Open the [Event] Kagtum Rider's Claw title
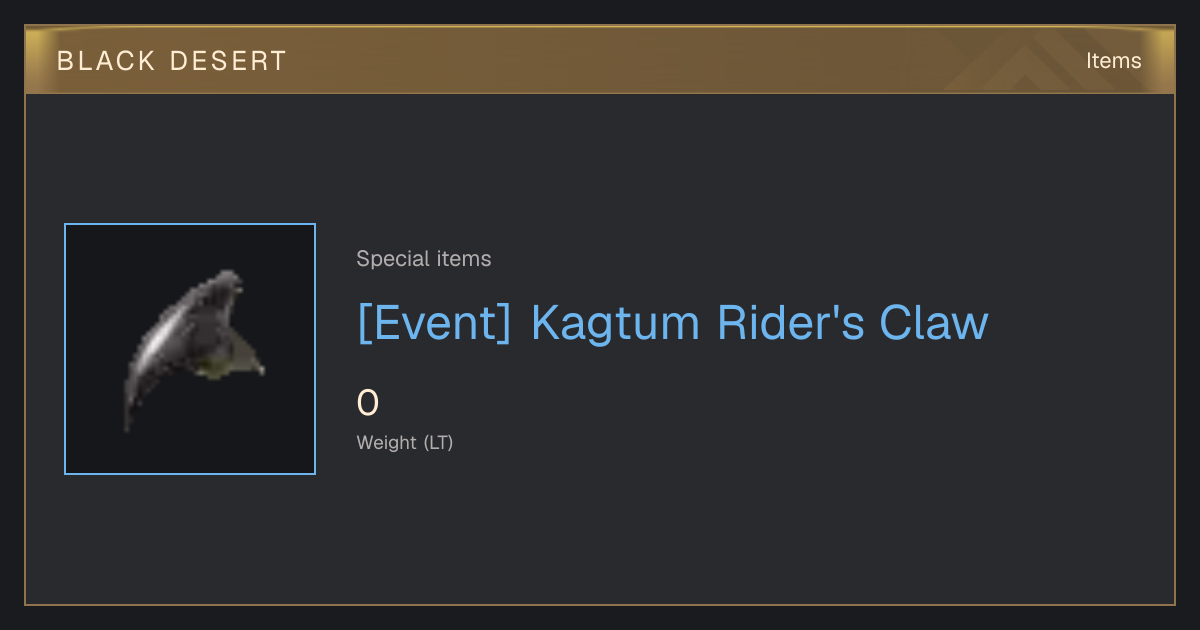 [672, 323]
